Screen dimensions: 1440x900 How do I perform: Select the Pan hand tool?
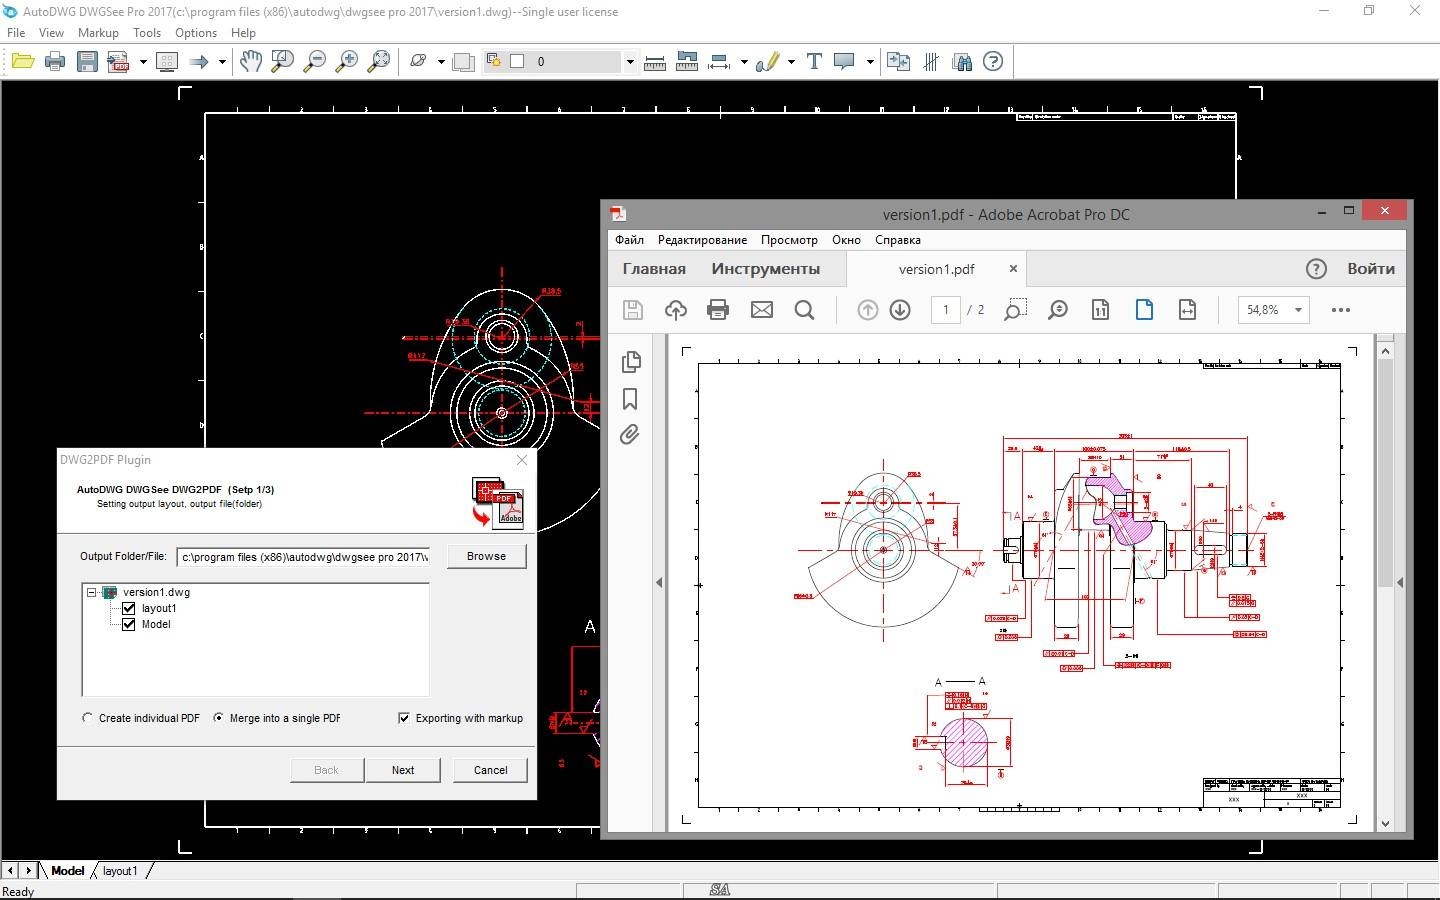[251, 62]
